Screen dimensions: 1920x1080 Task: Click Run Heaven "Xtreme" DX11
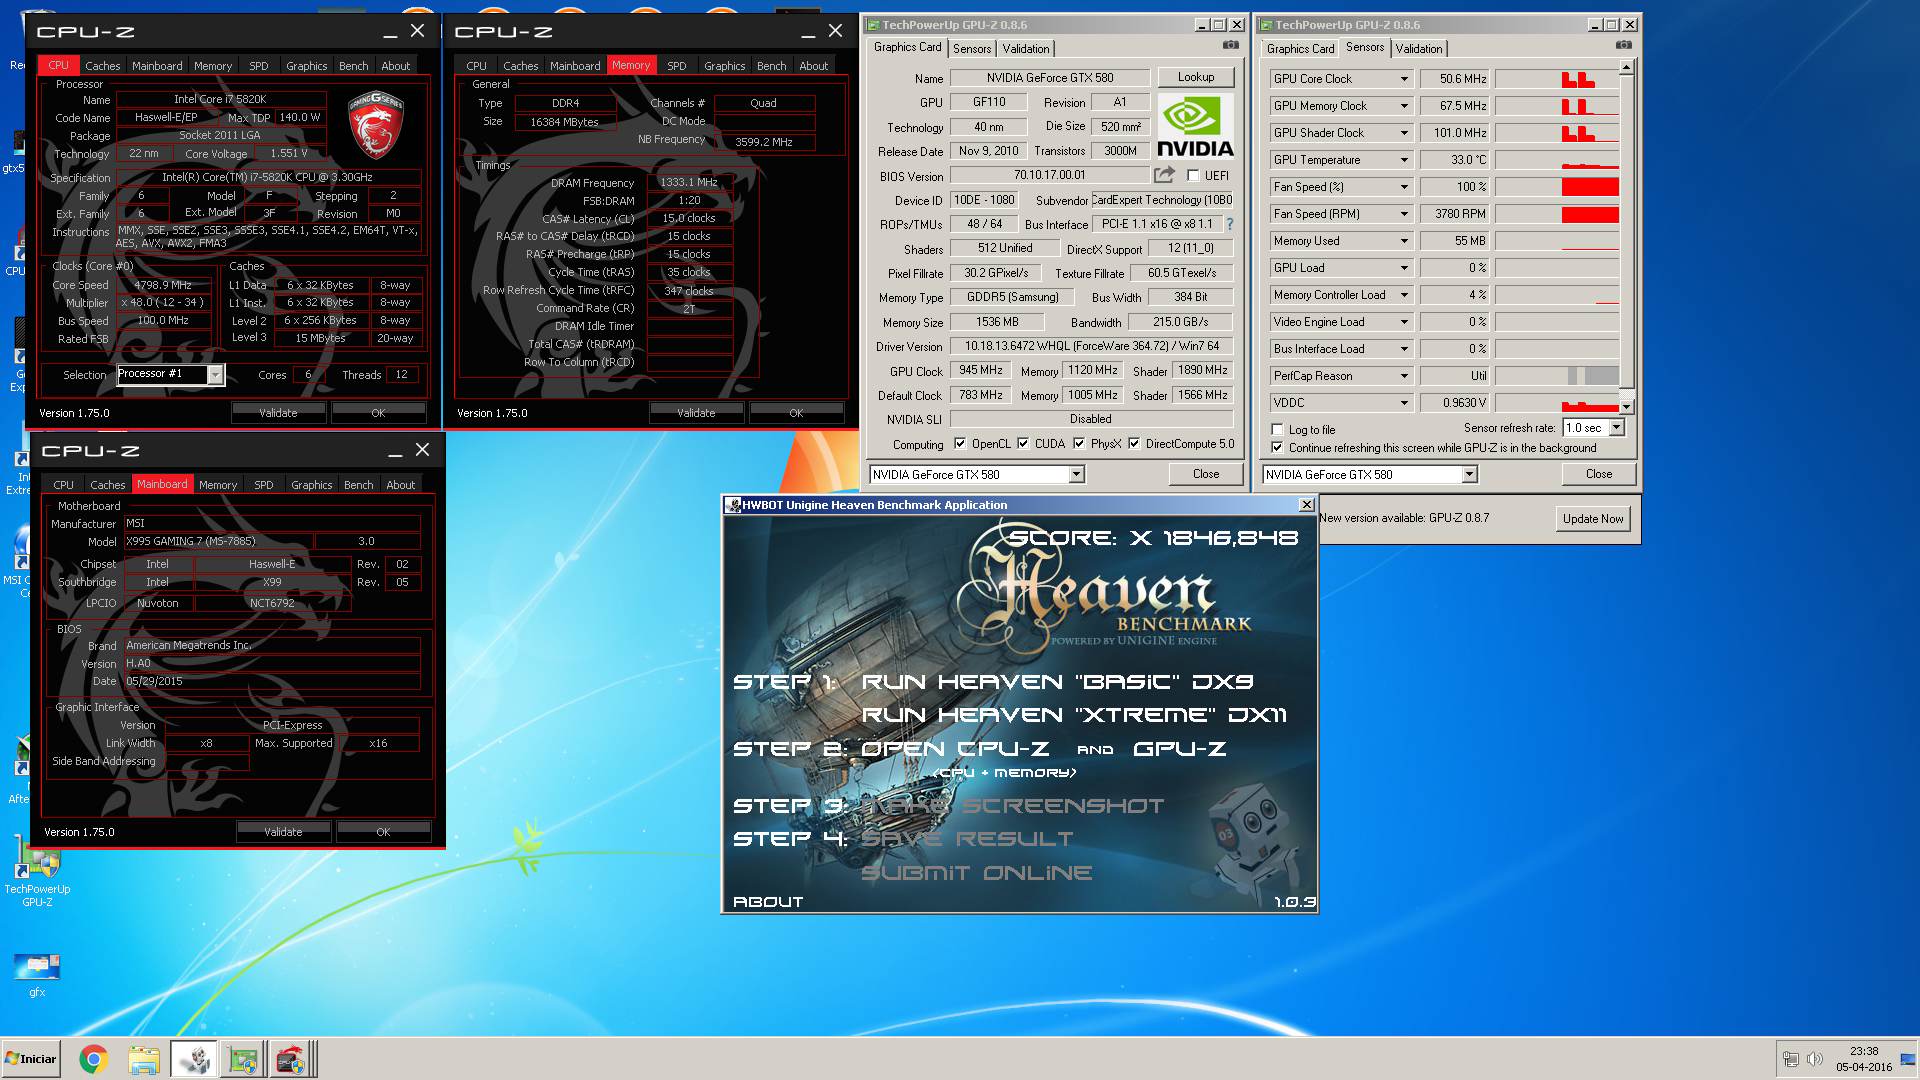tap(1074, 715)
